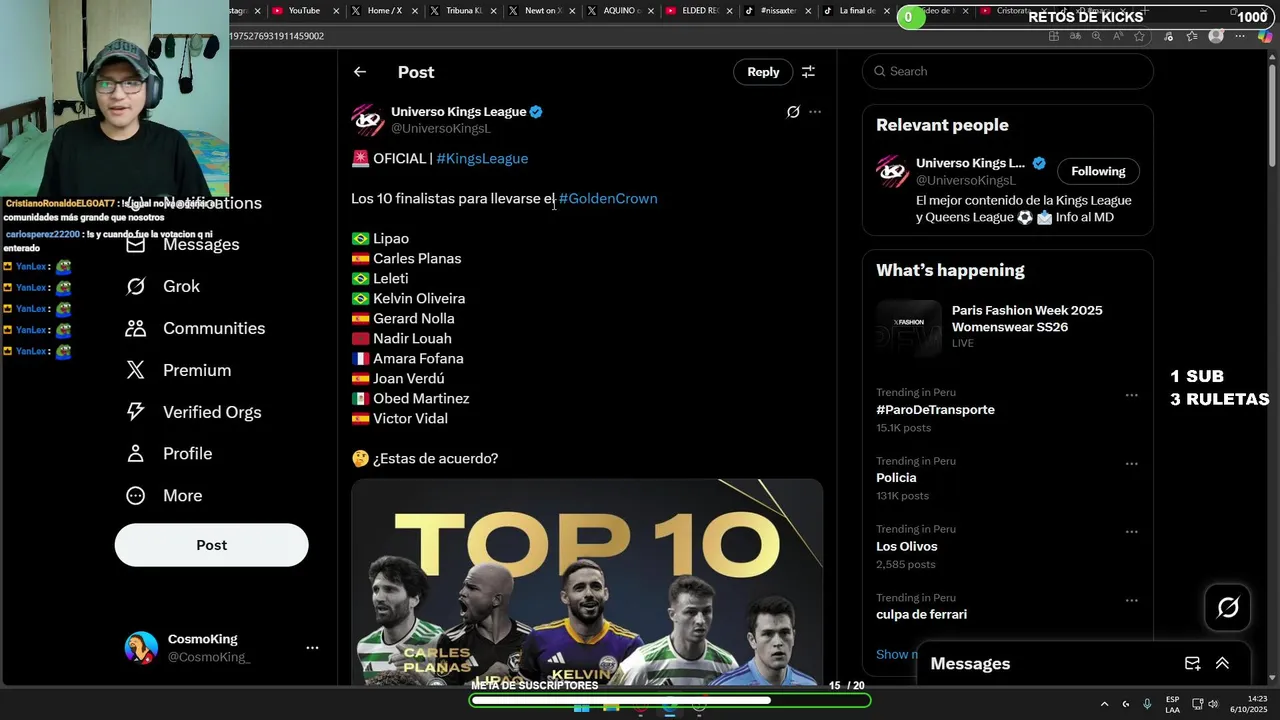Open Profile in the left navigation
Image resolution: width=1280 pixels, height=720 pixels.
tap(169, 453)
